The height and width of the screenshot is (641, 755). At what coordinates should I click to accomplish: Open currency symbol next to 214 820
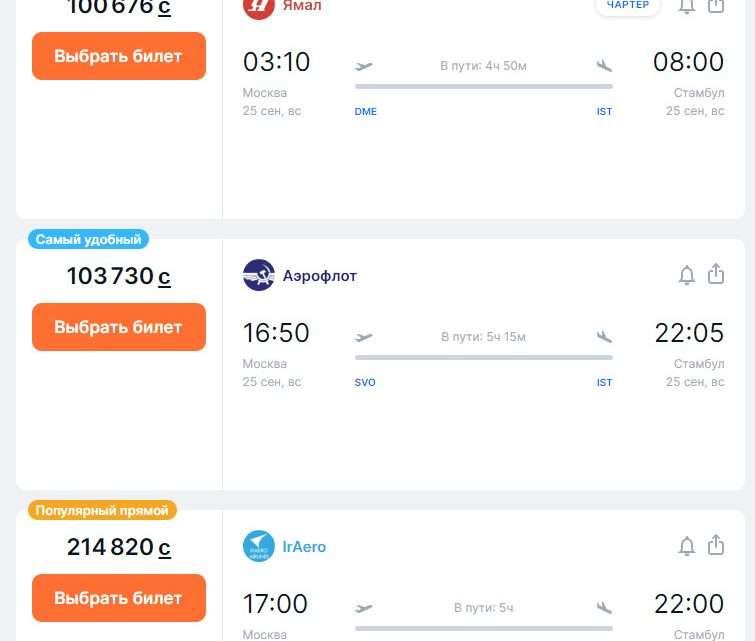(164, 548)
